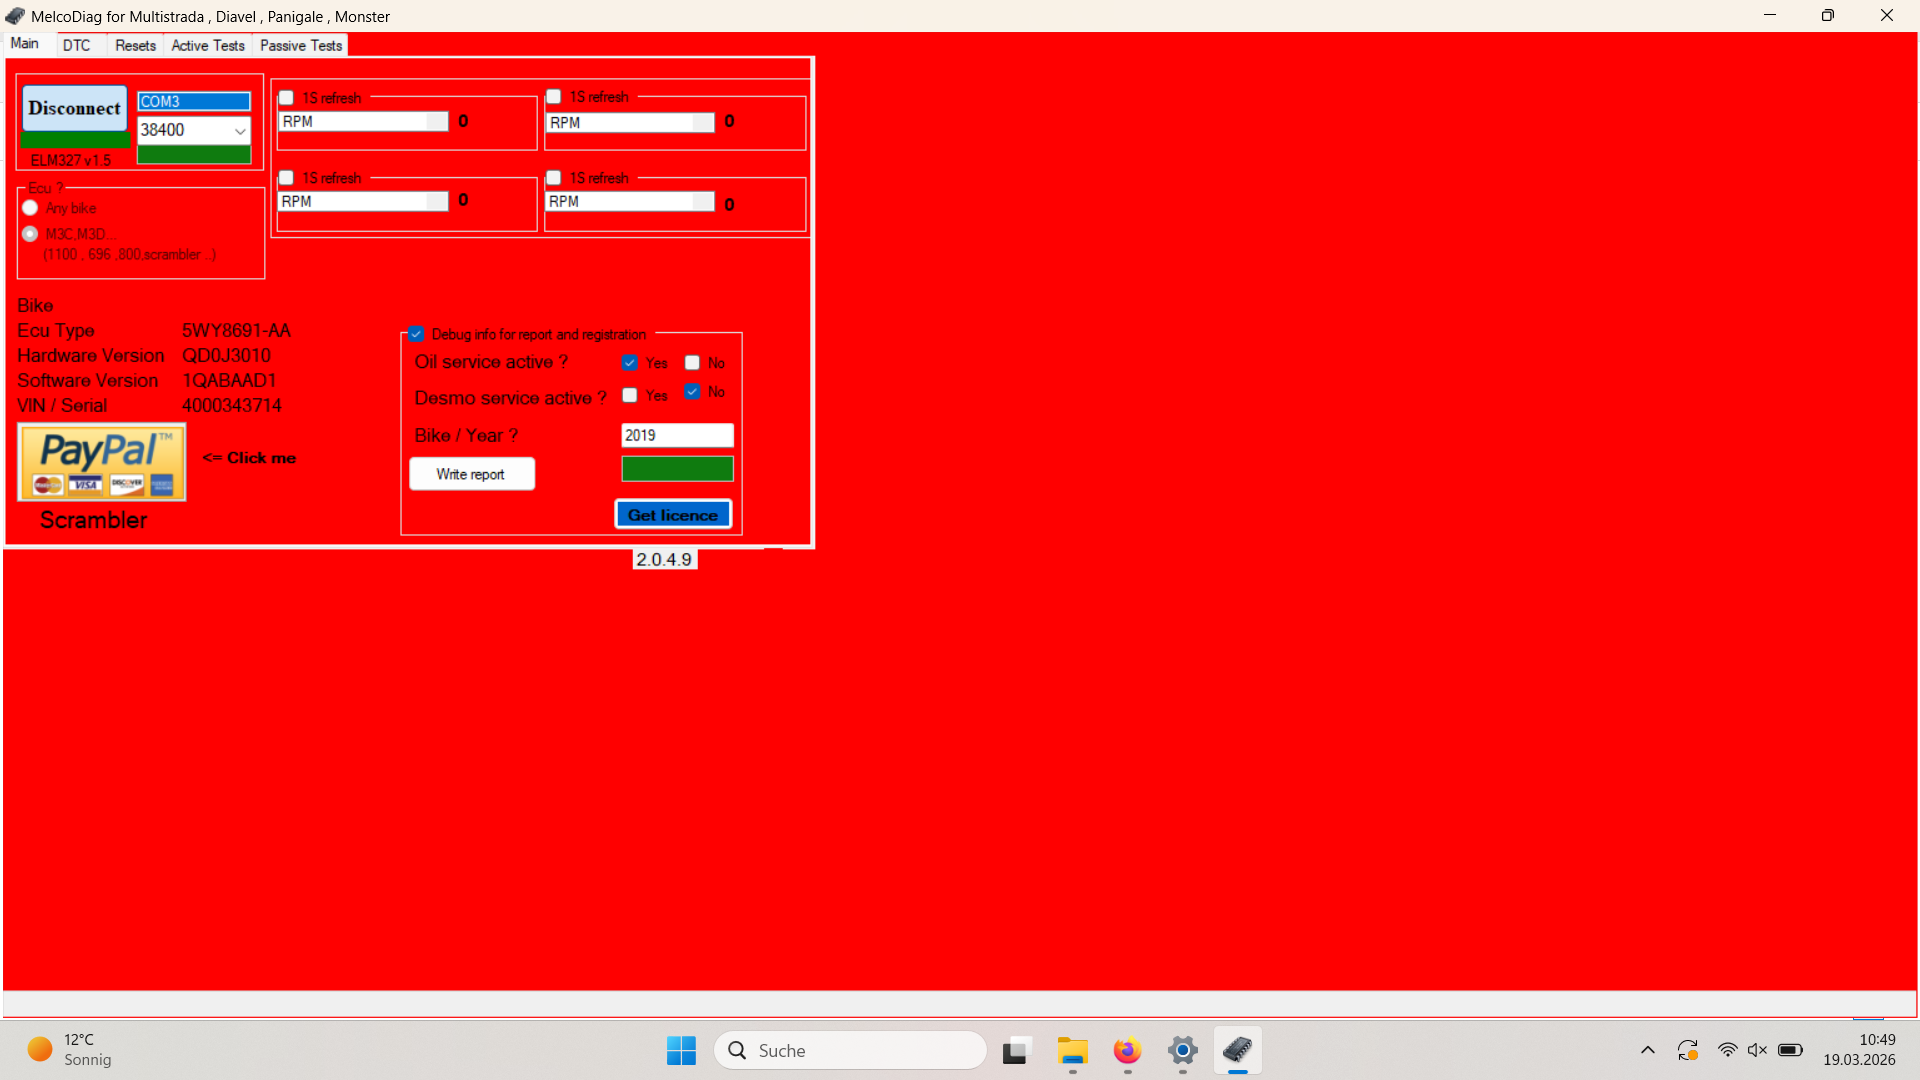Switch to the DTC tab

pos(78,45)
